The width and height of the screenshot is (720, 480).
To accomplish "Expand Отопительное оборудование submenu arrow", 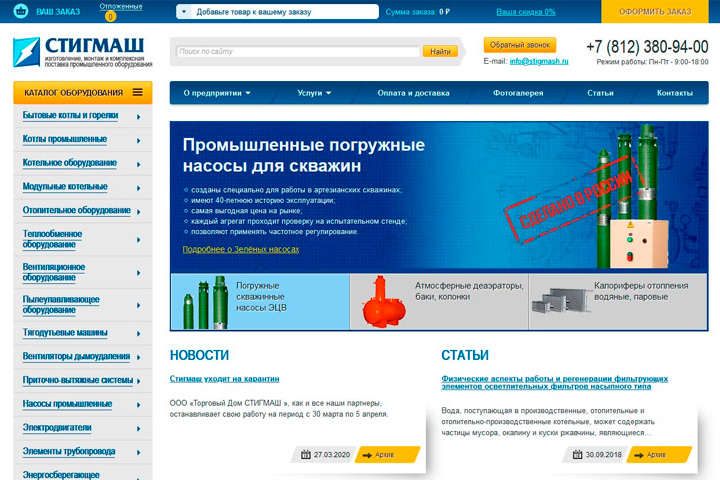I will tap(138, 212).
